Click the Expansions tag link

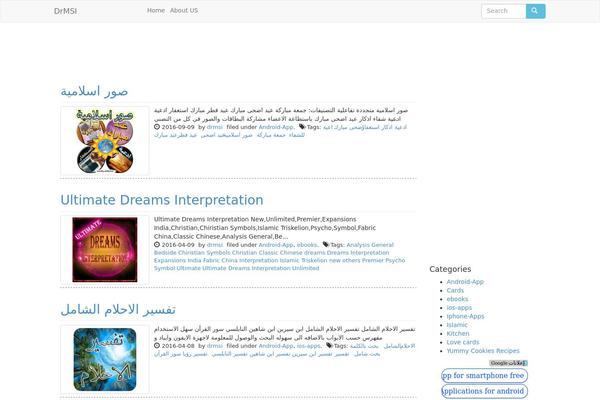170,260
